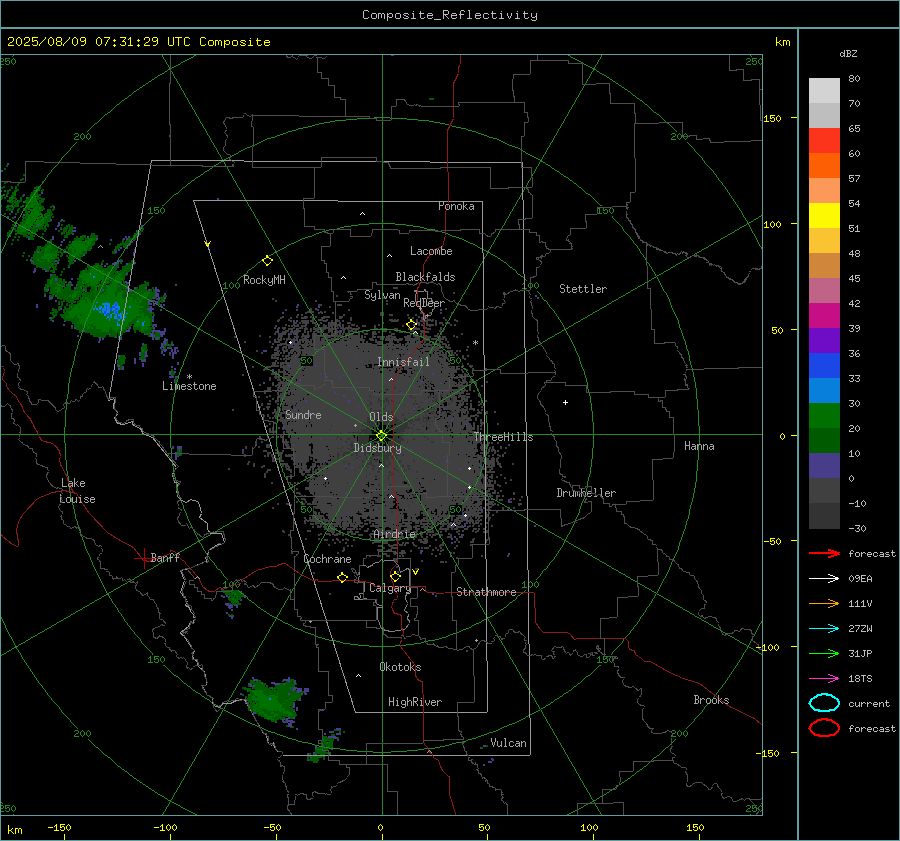Select the orange 111V arrow icon
Screen dimensions: 900x841
click(824, 603)
